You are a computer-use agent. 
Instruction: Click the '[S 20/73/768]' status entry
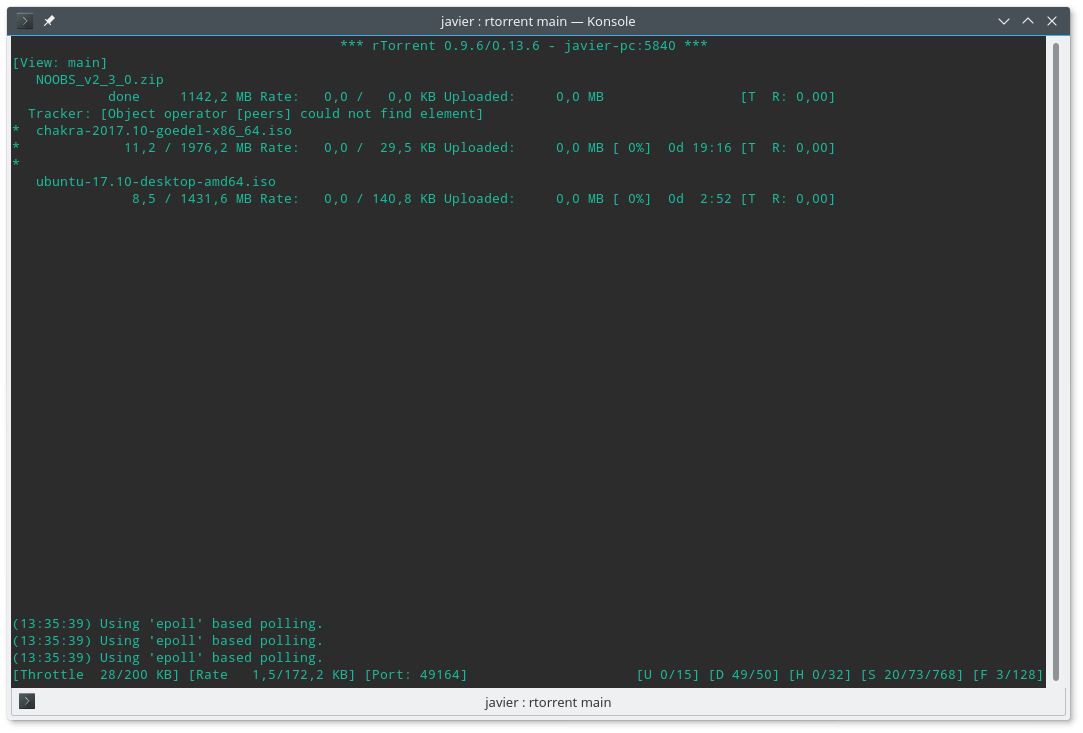tap(912, 675)
